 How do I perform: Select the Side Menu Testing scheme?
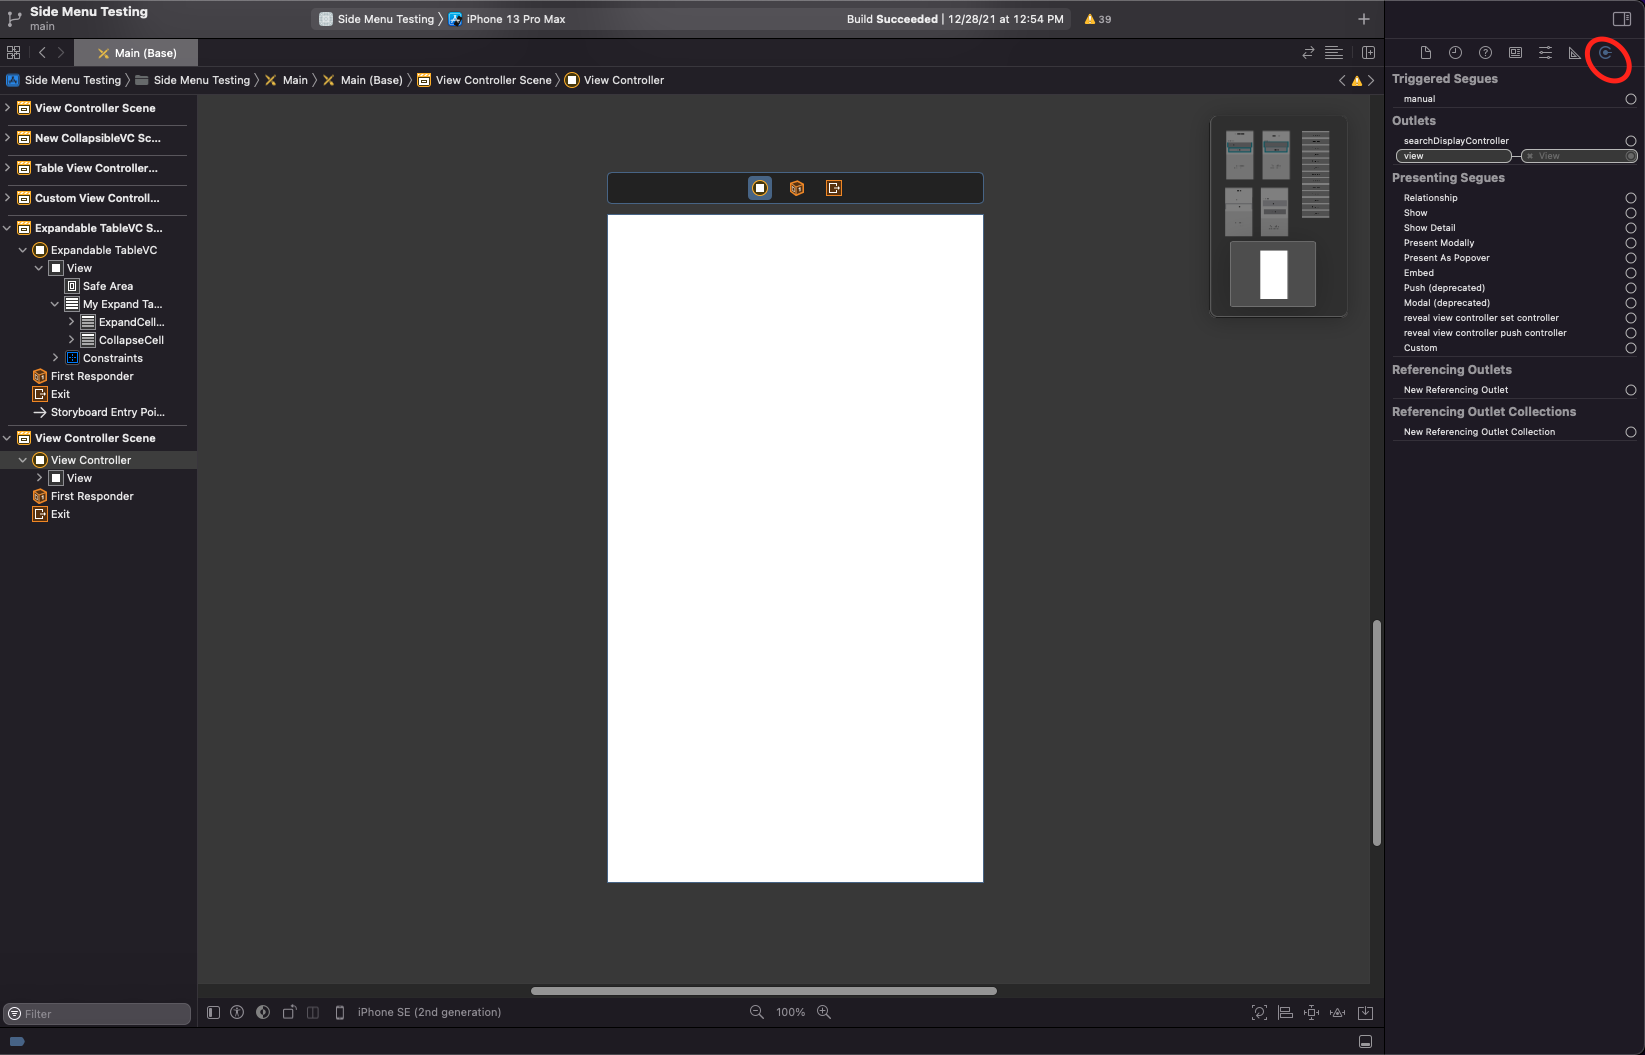376,19
